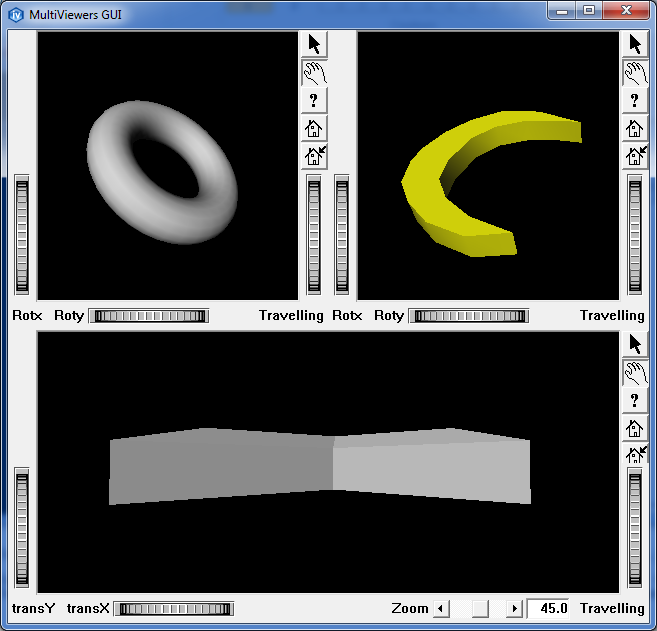The height and width of the screenshot is (631, 657).
Task: Click the Roty thumbwheel under the torus viewer
Action: [148, 316]
